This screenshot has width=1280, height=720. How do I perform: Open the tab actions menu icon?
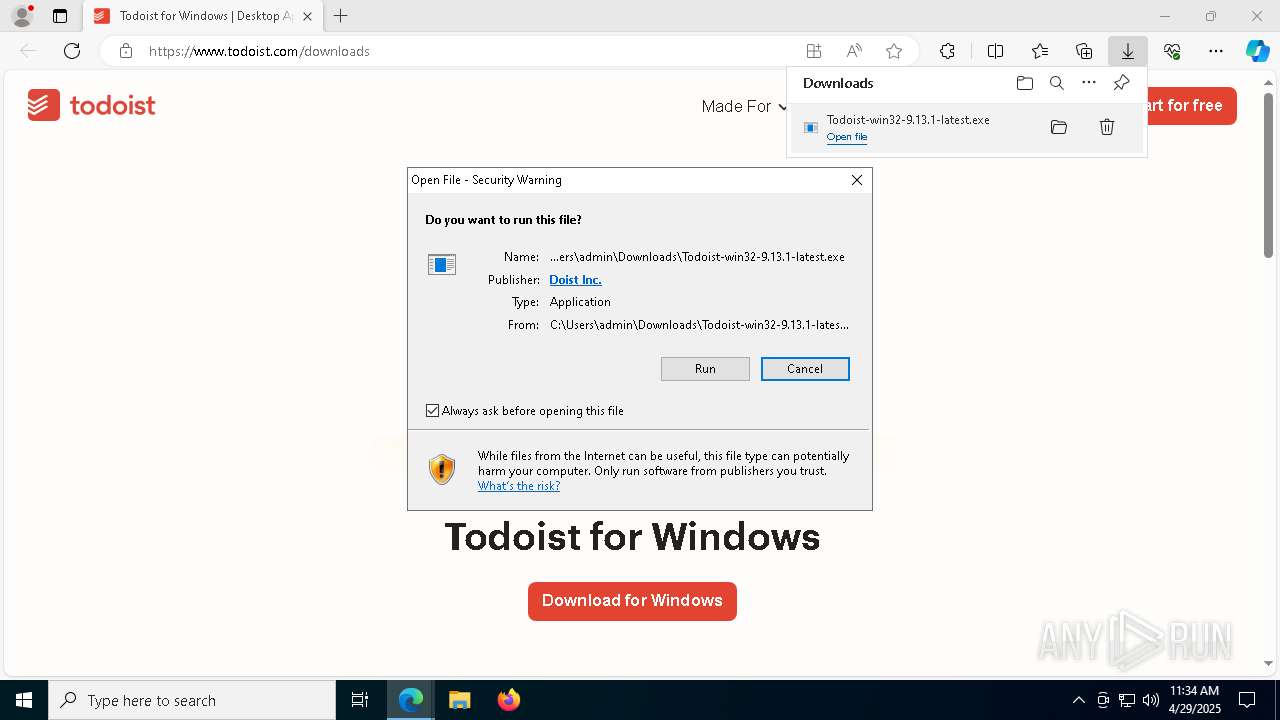[60, 16]
